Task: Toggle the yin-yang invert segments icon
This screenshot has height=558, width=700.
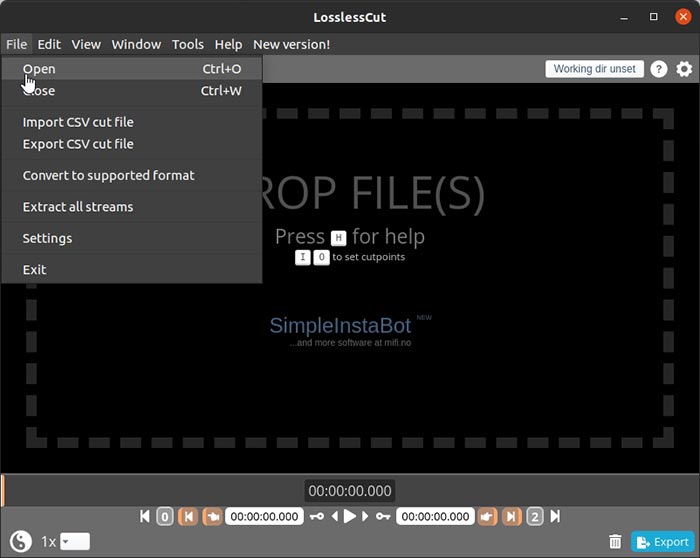Action: click(x=21, y=541)
